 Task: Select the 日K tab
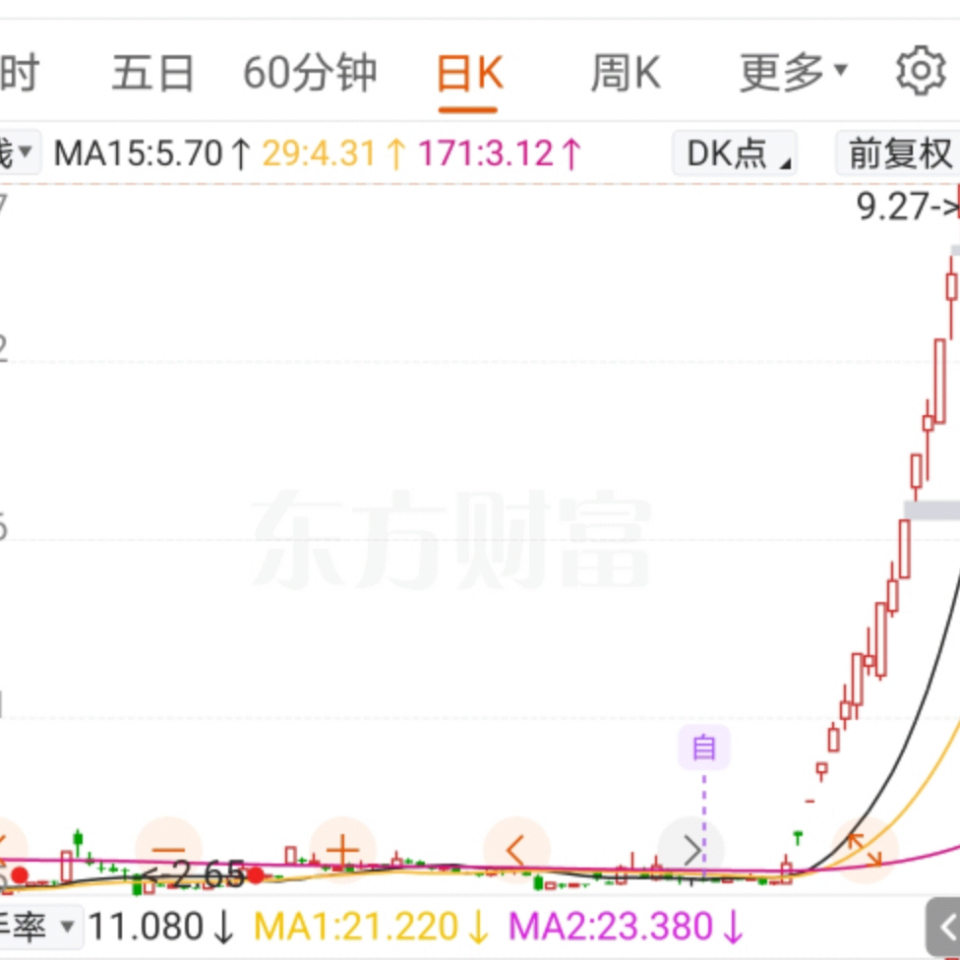point(470,73)
